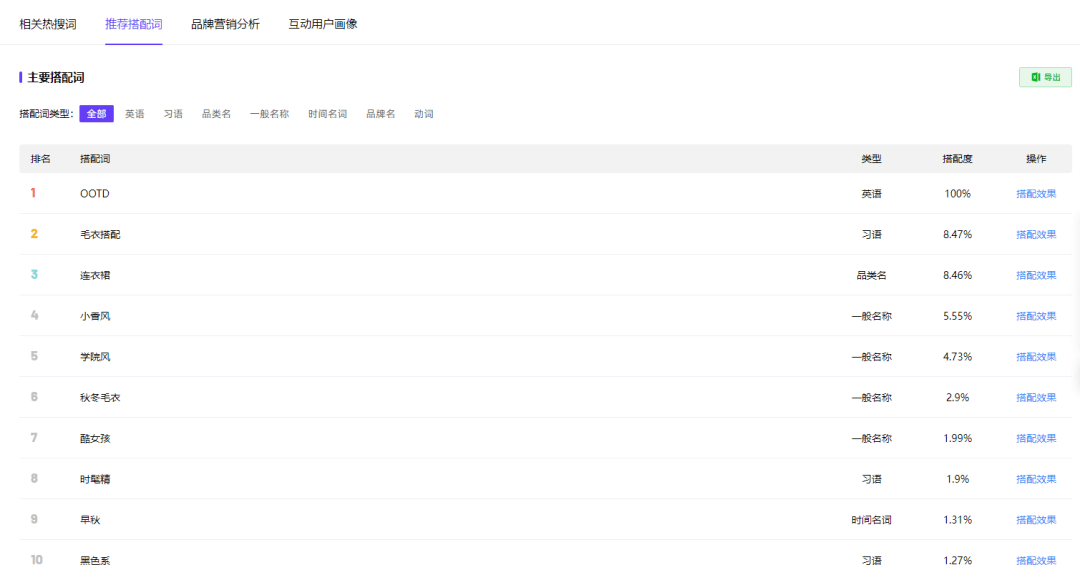This screenshot has height=580, width=1080.
Task: Click rank number 1 in table
Action: point(33,193)
